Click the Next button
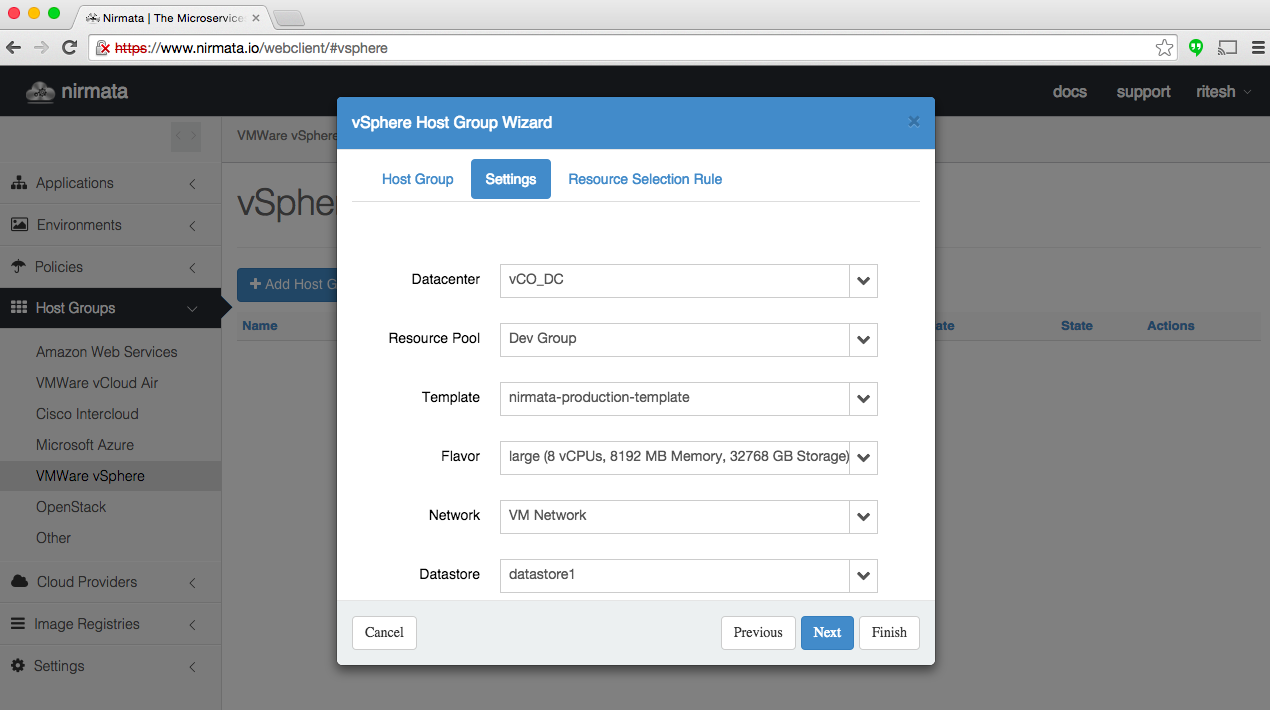This screenshot has height=710, width=1270. coord(827,633)
